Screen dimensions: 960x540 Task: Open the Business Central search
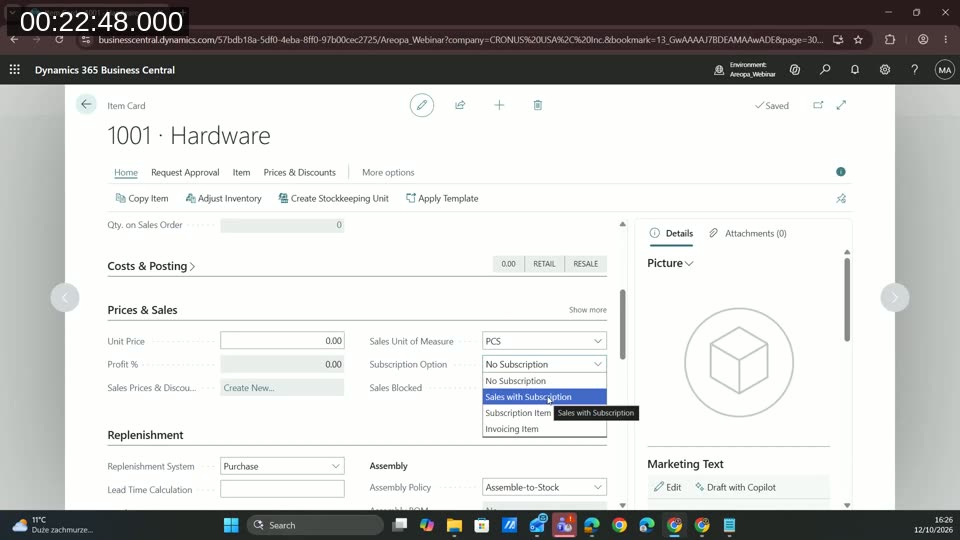(825, 70)
